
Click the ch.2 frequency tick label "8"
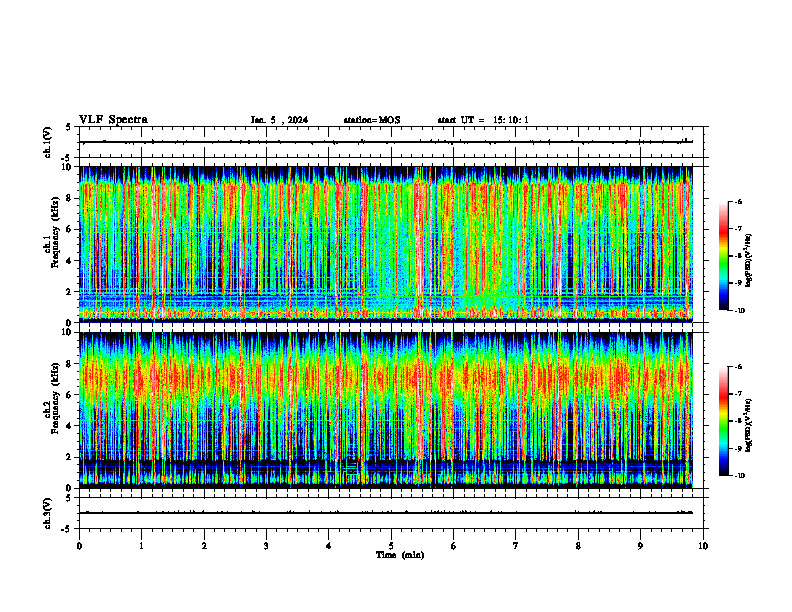coord(70,364)
